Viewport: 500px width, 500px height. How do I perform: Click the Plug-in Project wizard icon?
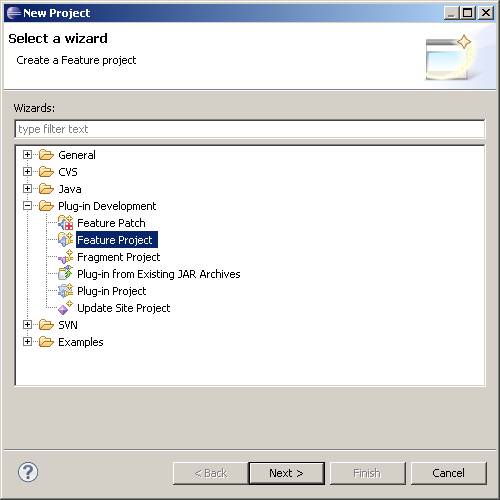pyautogui.click(x=65, y=291)
